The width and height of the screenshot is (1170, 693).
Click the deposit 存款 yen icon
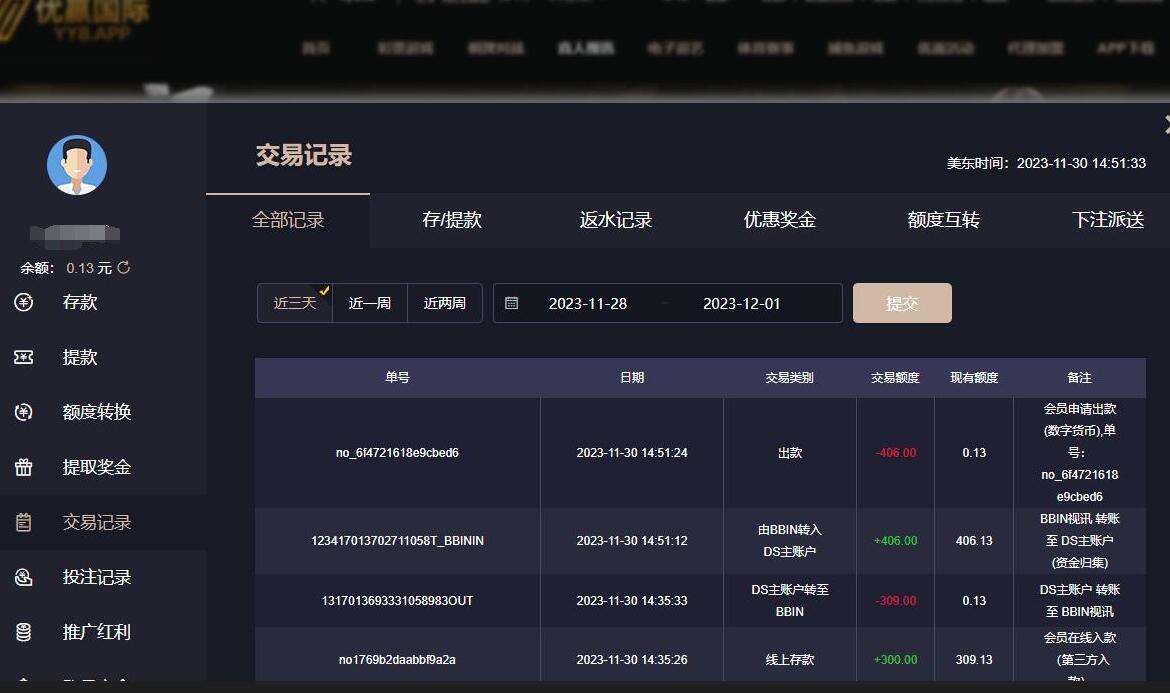[24, 302]
